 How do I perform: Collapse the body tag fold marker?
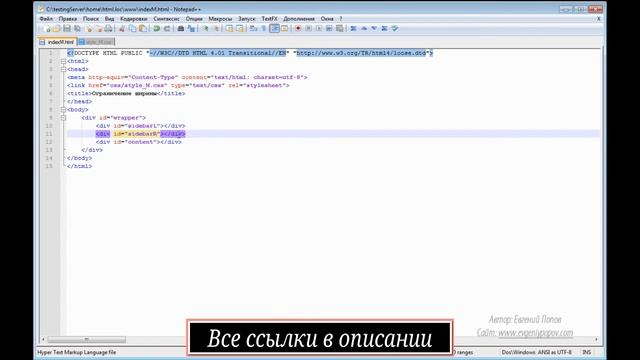63,110
